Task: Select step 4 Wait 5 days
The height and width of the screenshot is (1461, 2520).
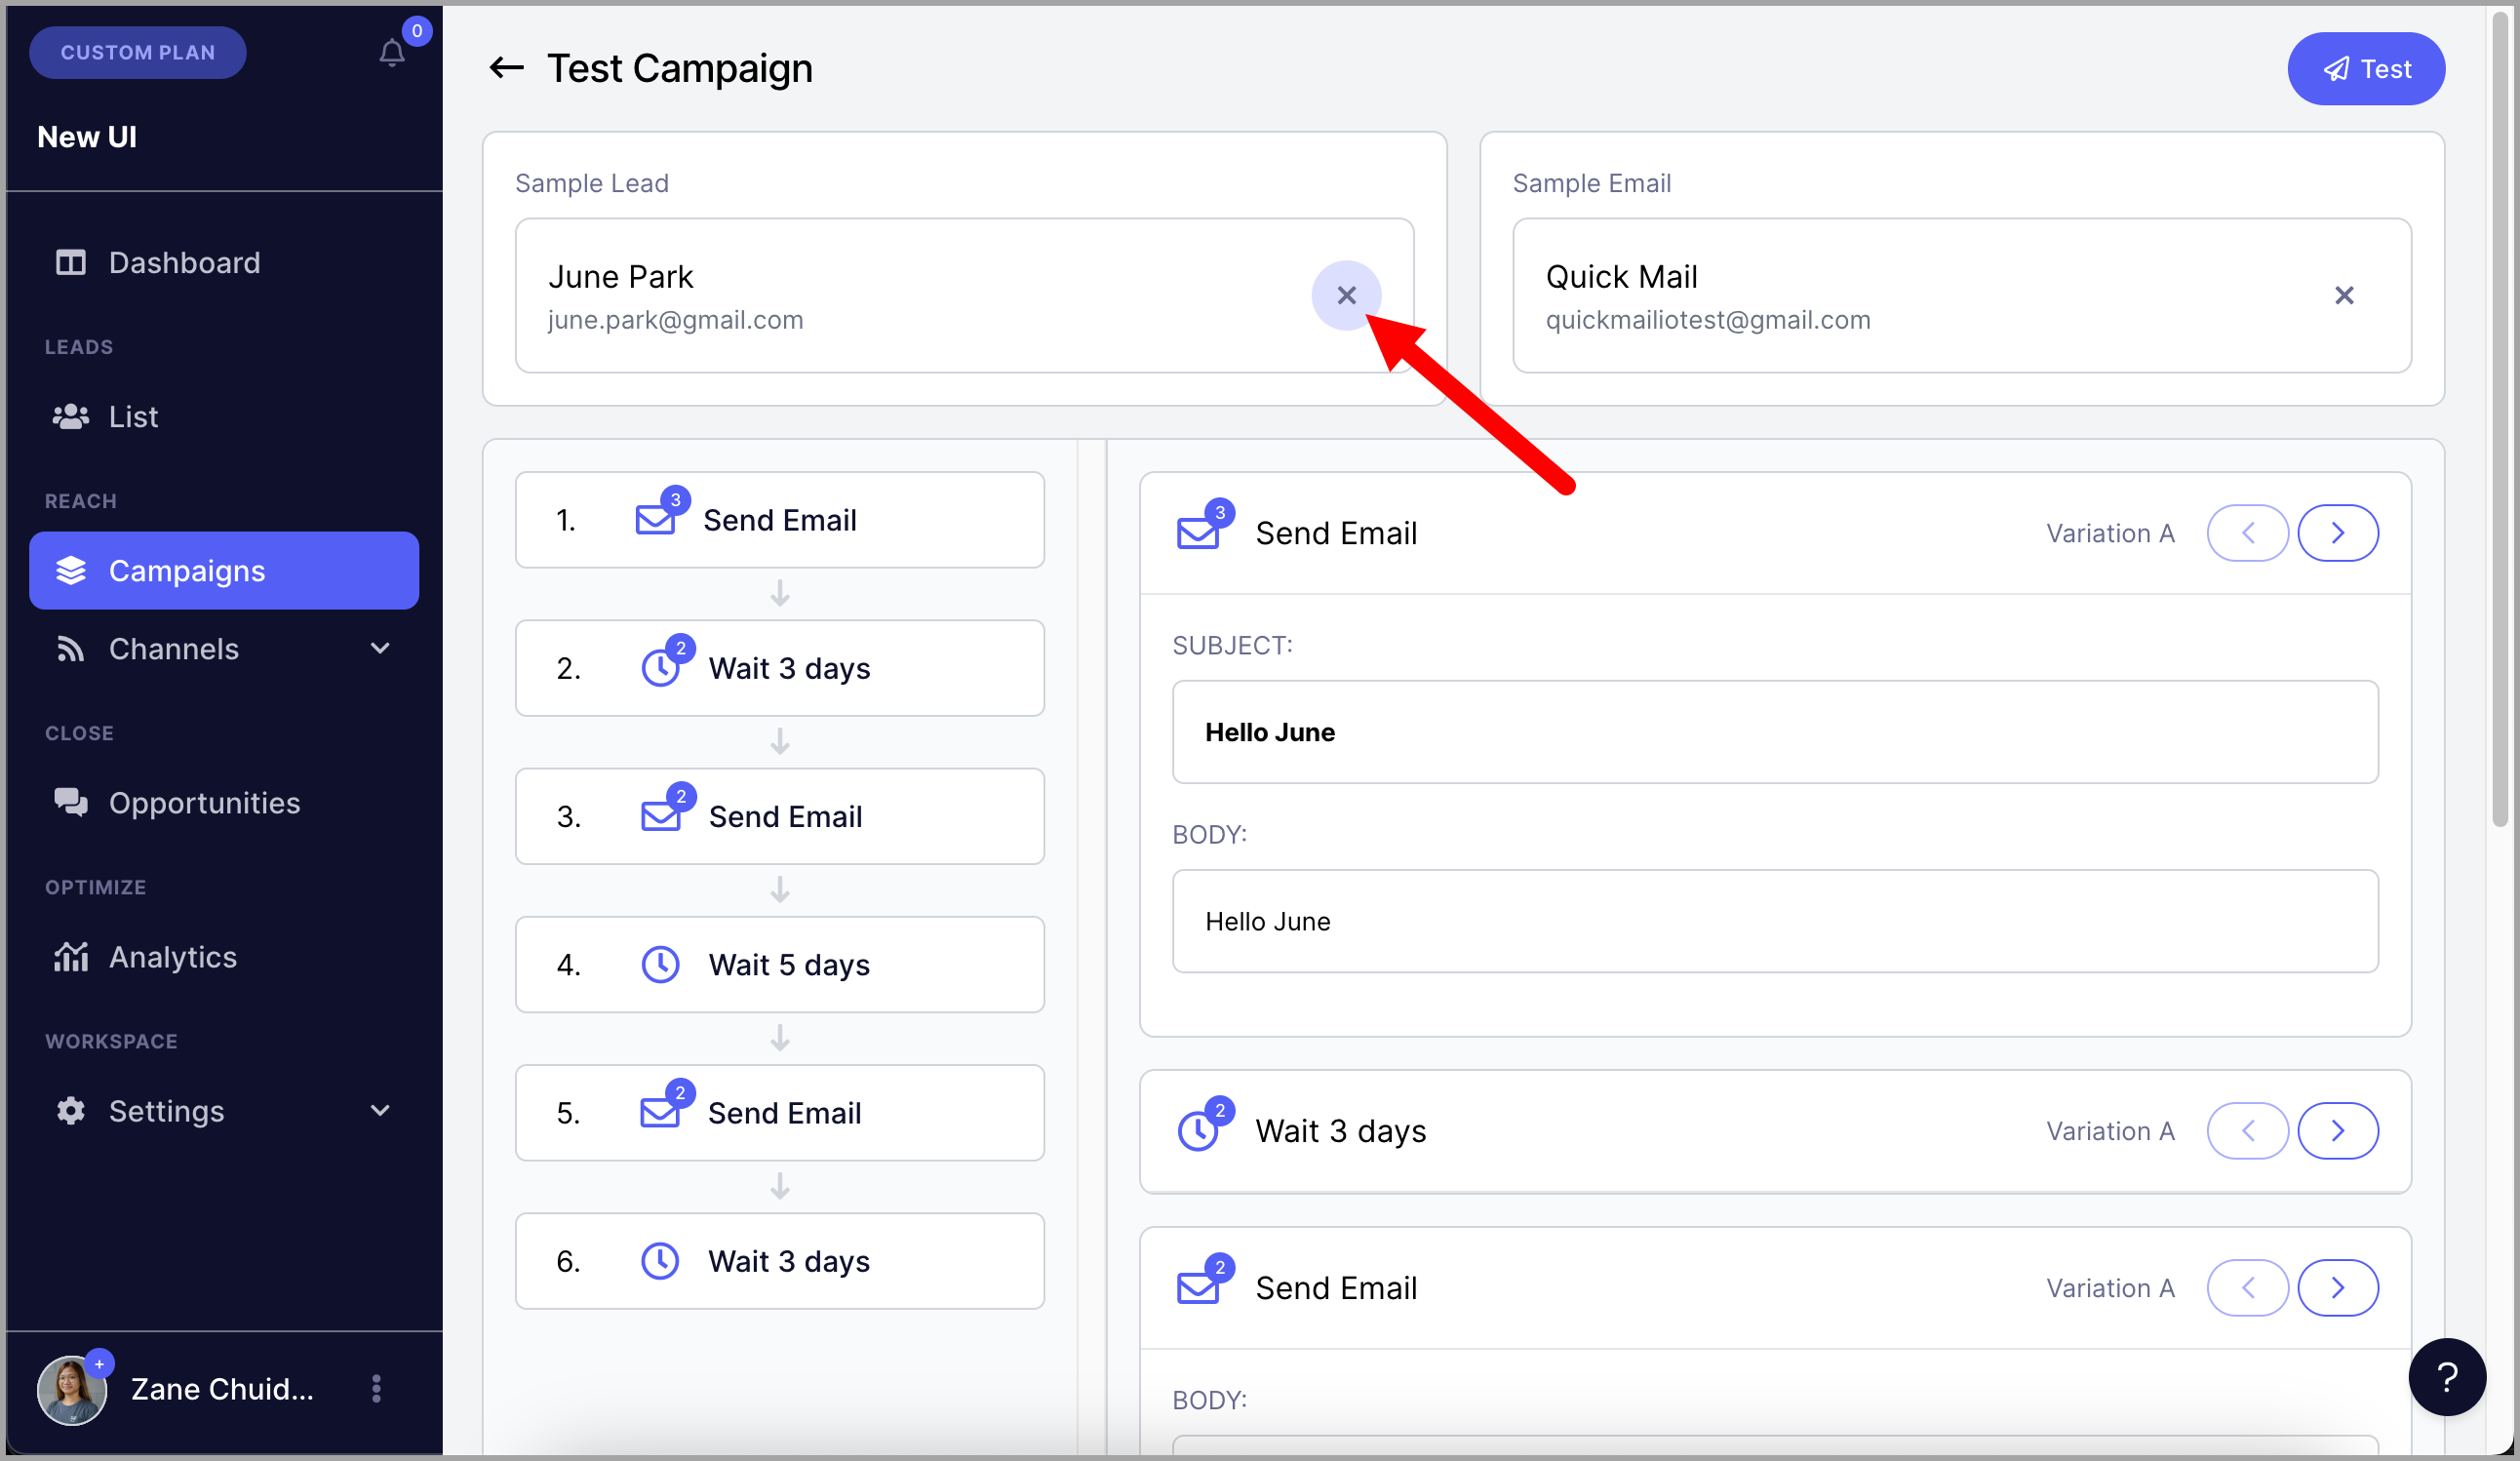Action: coord(779,964)
